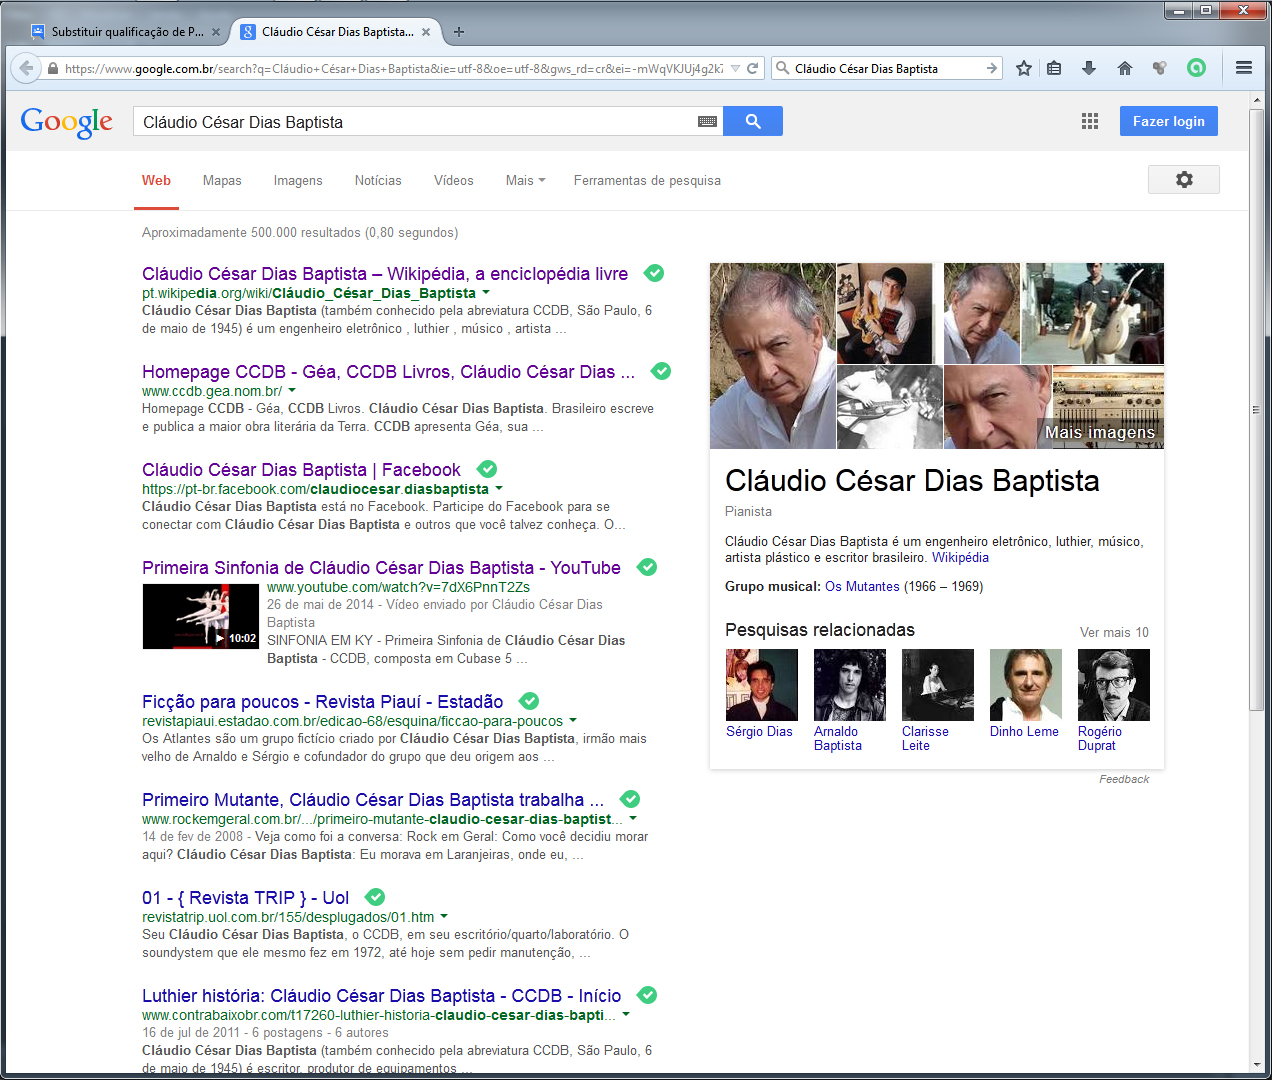Click green safety checkmark beside Wikipédia result

pyautogui.click(x=654, y=273)
